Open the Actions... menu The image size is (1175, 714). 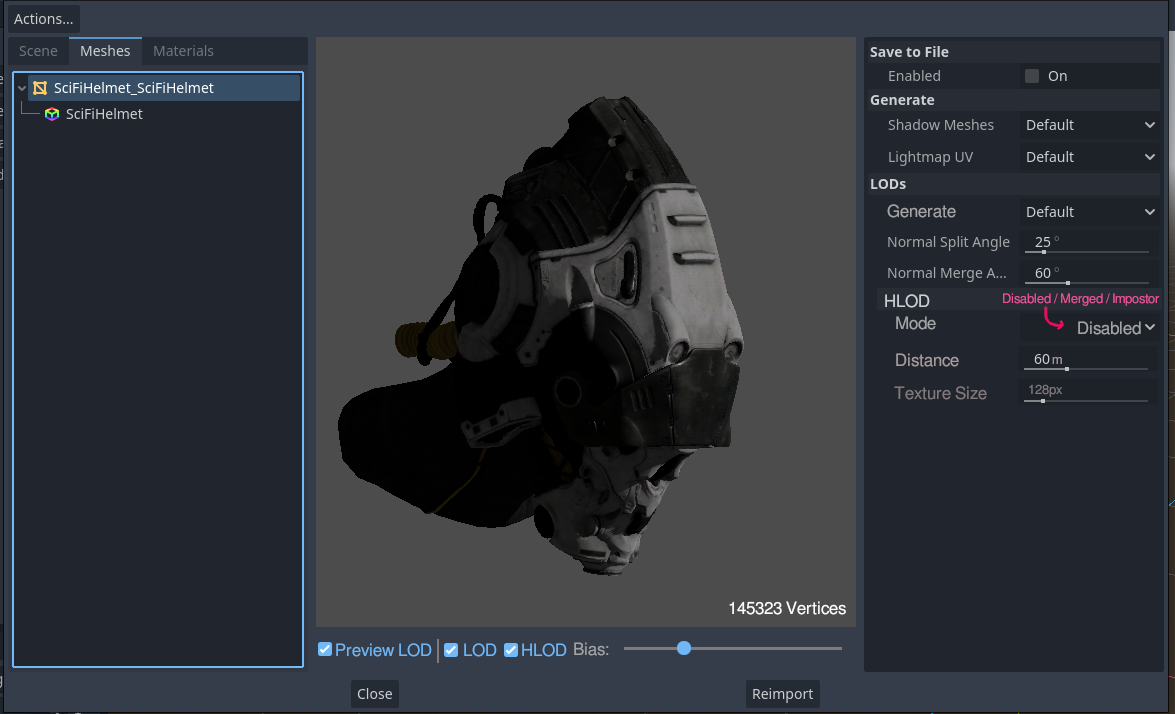click(x=43, y=18)
